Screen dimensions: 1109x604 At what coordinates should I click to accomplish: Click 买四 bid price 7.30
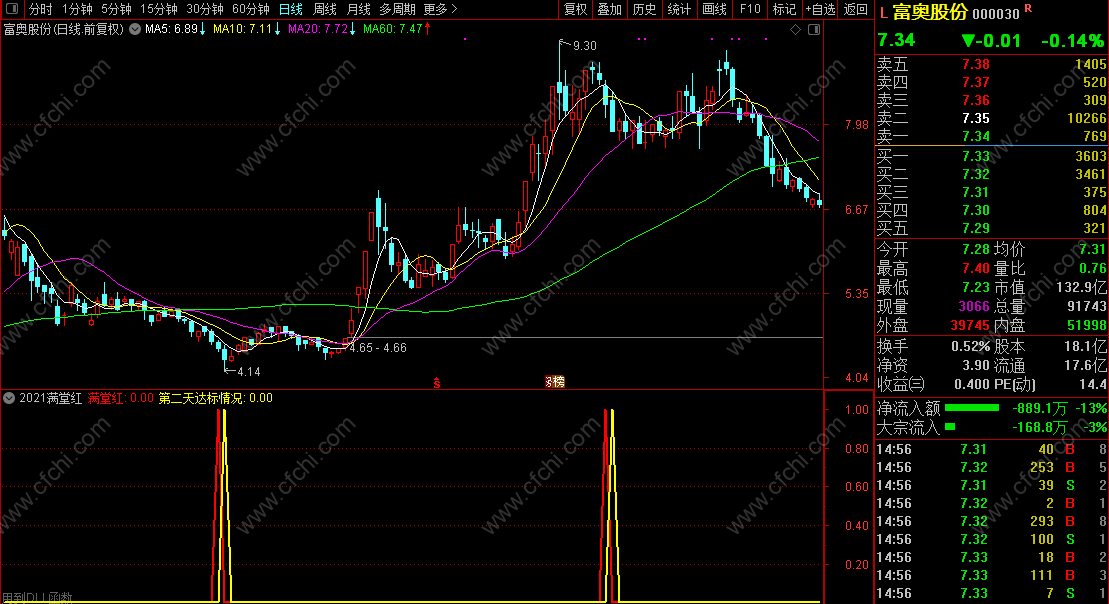pos(975,210)
